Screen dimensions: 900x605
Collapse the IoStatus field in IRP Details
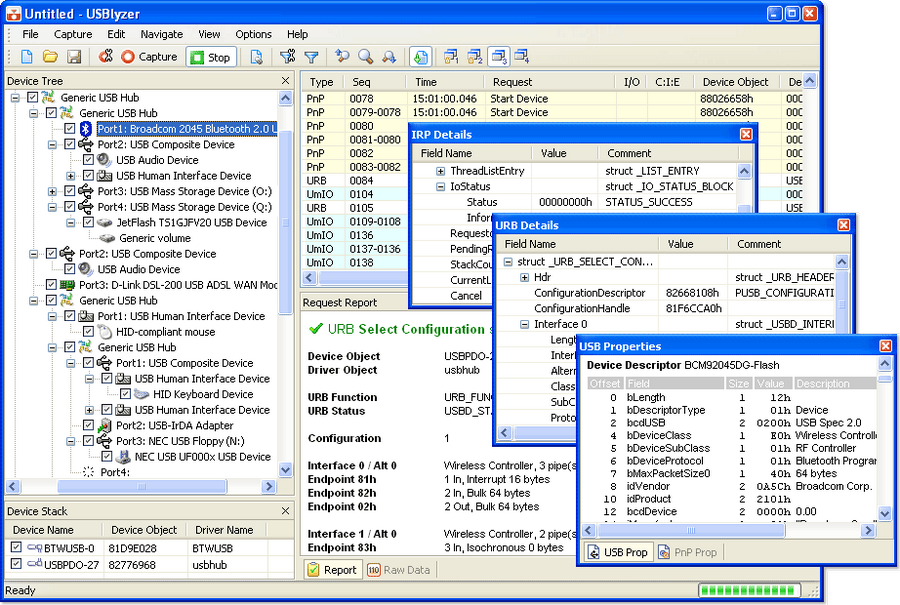440,187
